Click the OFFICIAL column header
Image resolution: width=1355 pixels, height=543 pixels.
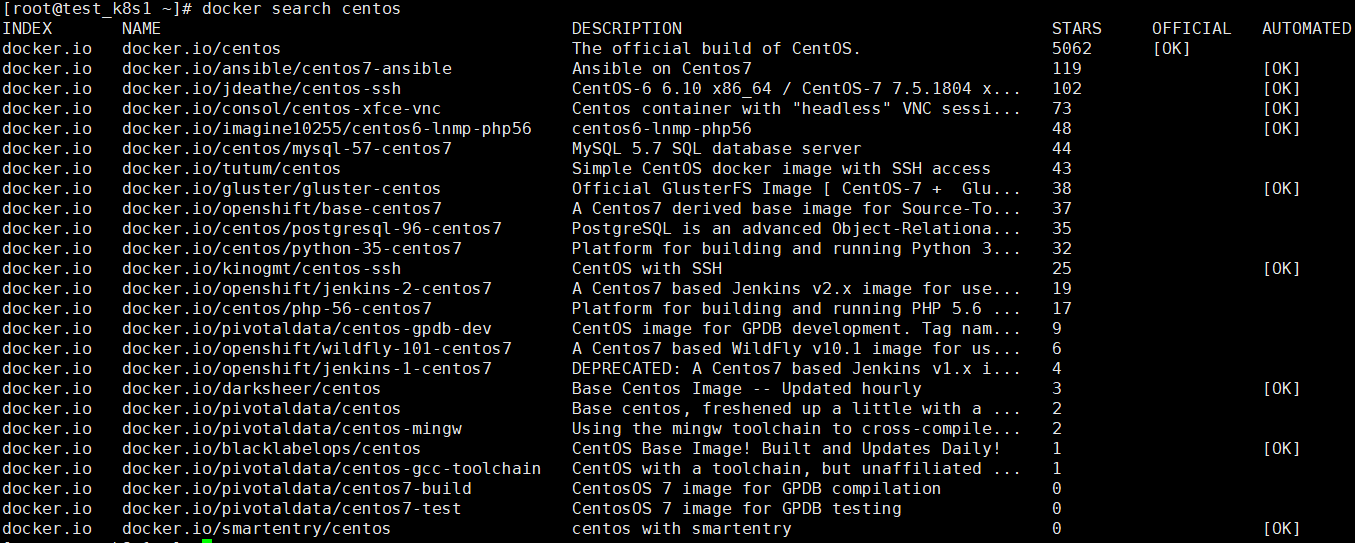click(1192, 29)
